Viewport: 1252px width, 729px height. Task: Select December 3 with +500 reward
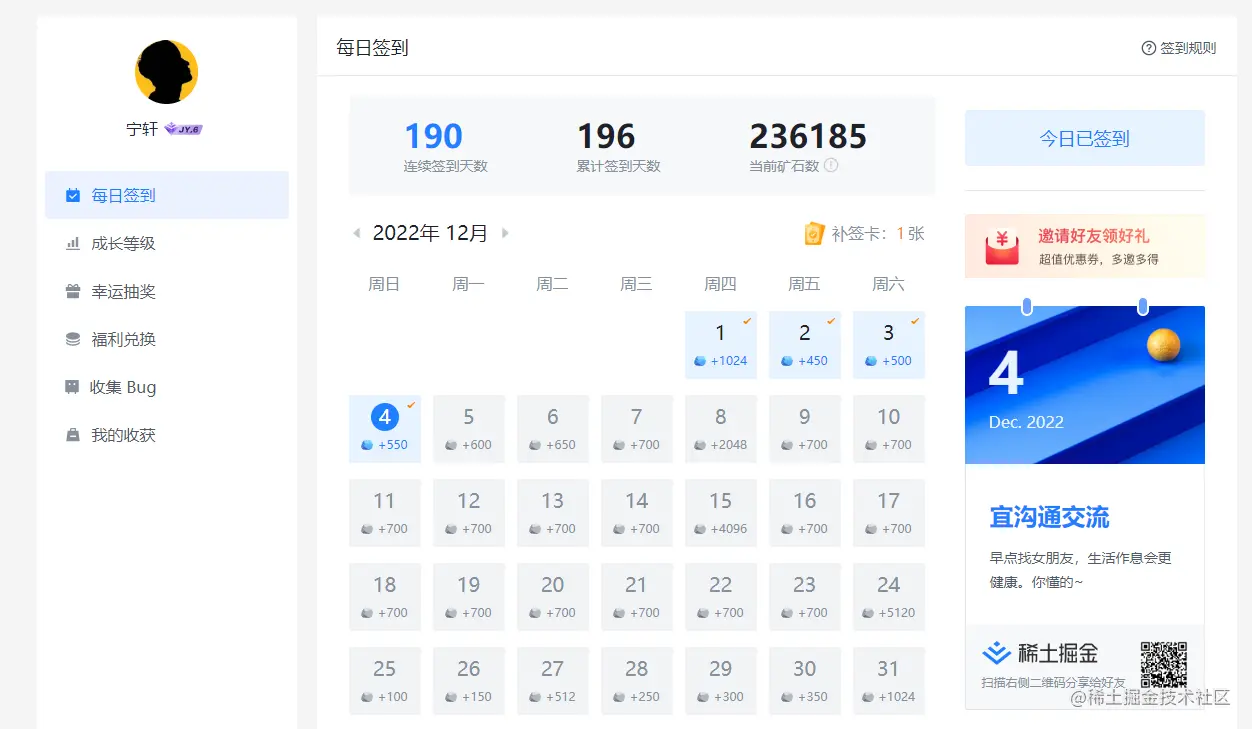(889, 345)
